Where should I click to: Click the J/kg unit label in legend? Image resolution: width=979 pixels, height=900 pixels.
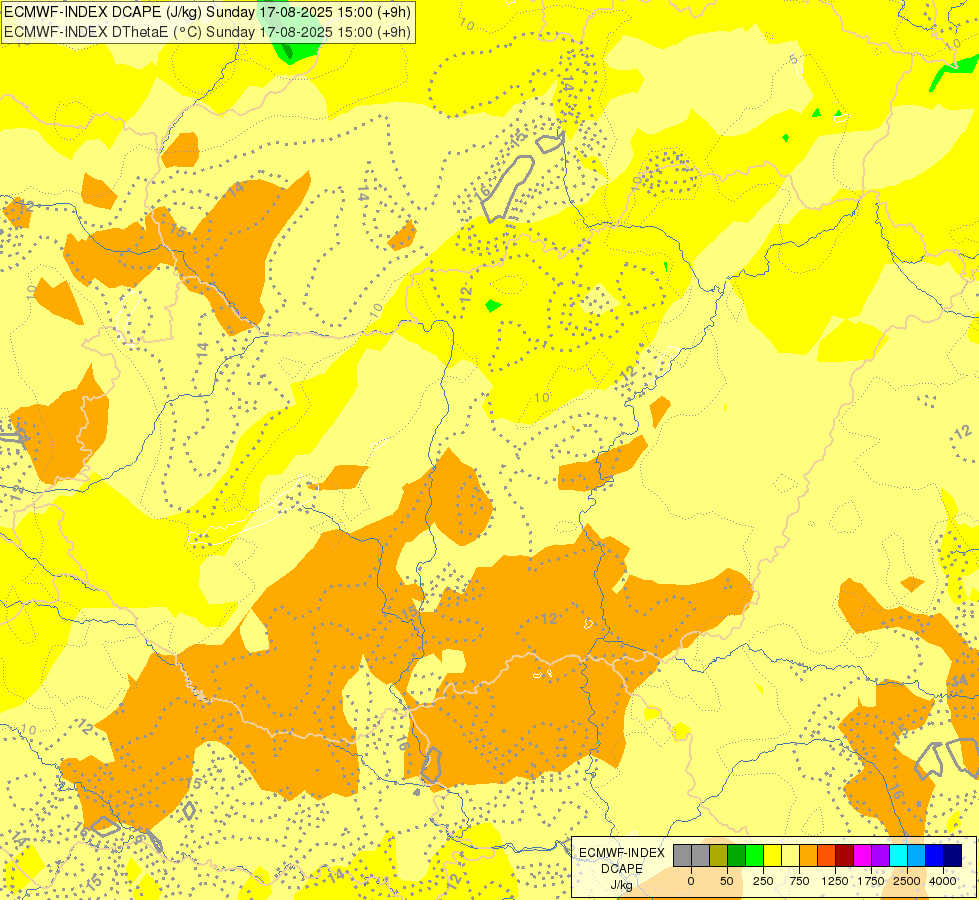click(621, 885)
